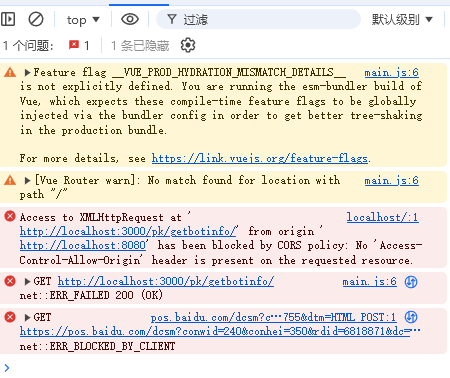Click the net::ERR_FAILED 200 (OK) text
450x378 pixels.
pyautogui.click(x=91, y=295)
